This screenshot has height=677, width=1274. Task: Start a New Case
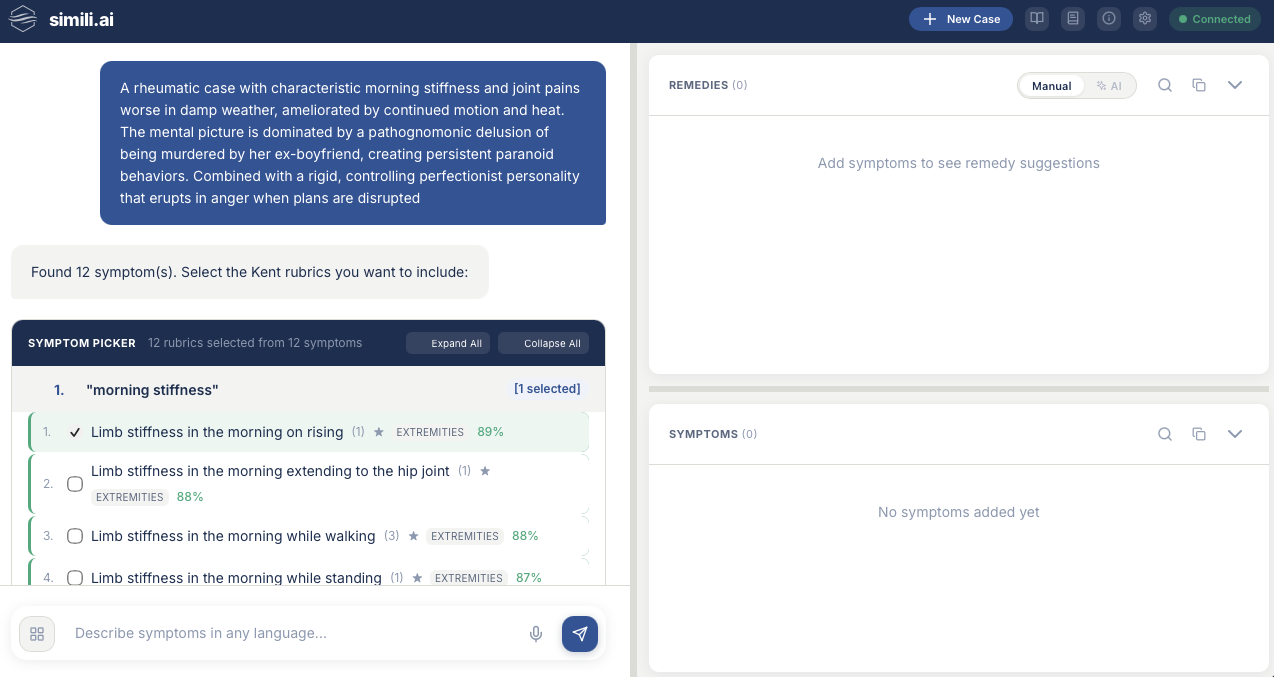(x=960, y=18)
